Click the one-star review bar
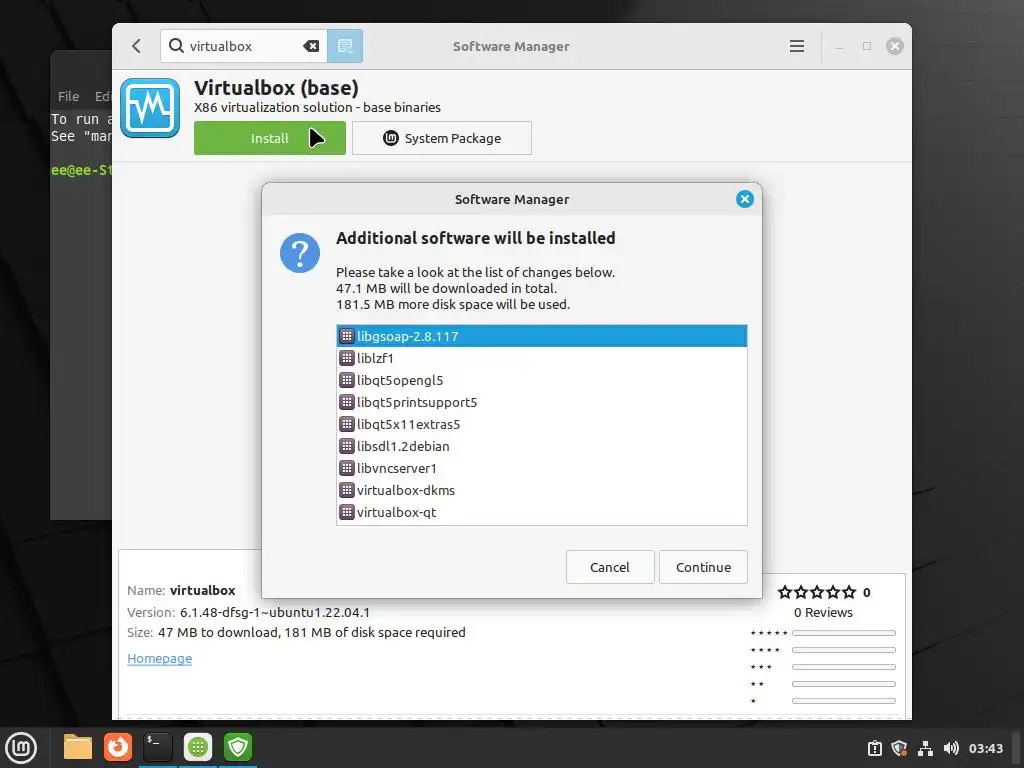Image resolution: width=1024 pixels, height=768 pixels. [x=844, y=701]
